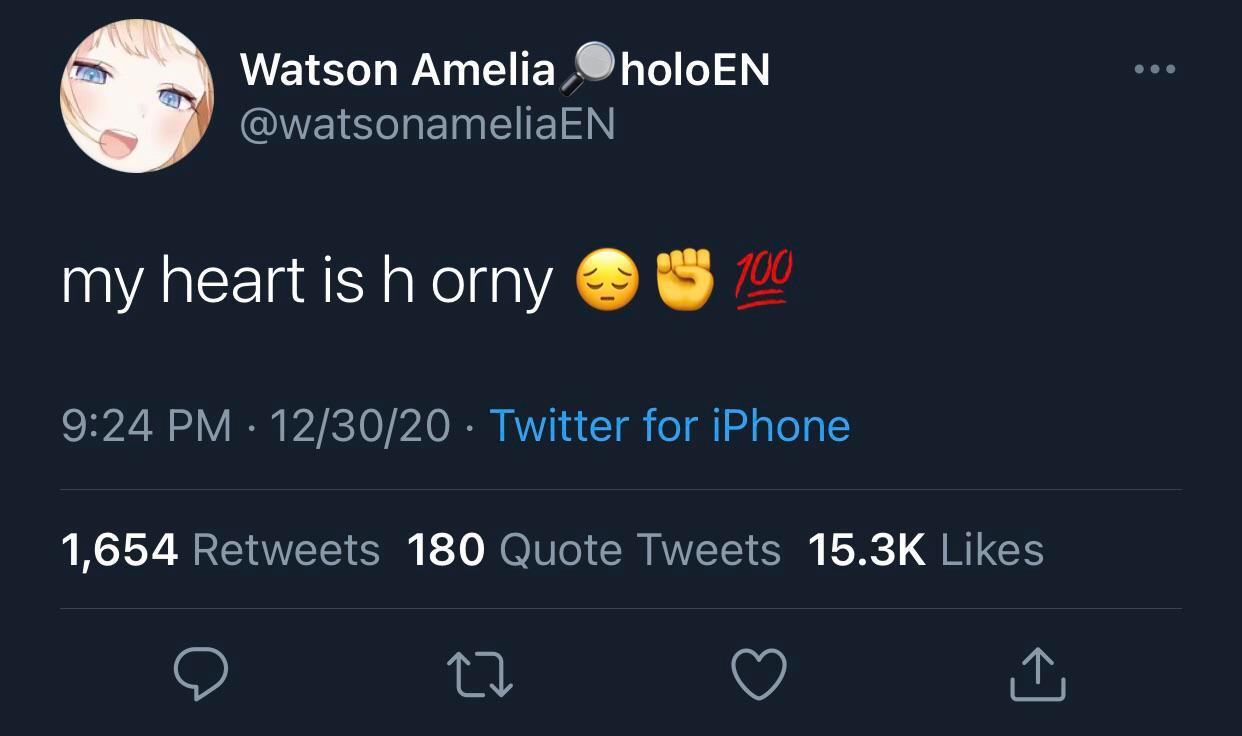Like the tweet with the heart icon
This screenshot has height=736, width=1242.
coord(759,675)
